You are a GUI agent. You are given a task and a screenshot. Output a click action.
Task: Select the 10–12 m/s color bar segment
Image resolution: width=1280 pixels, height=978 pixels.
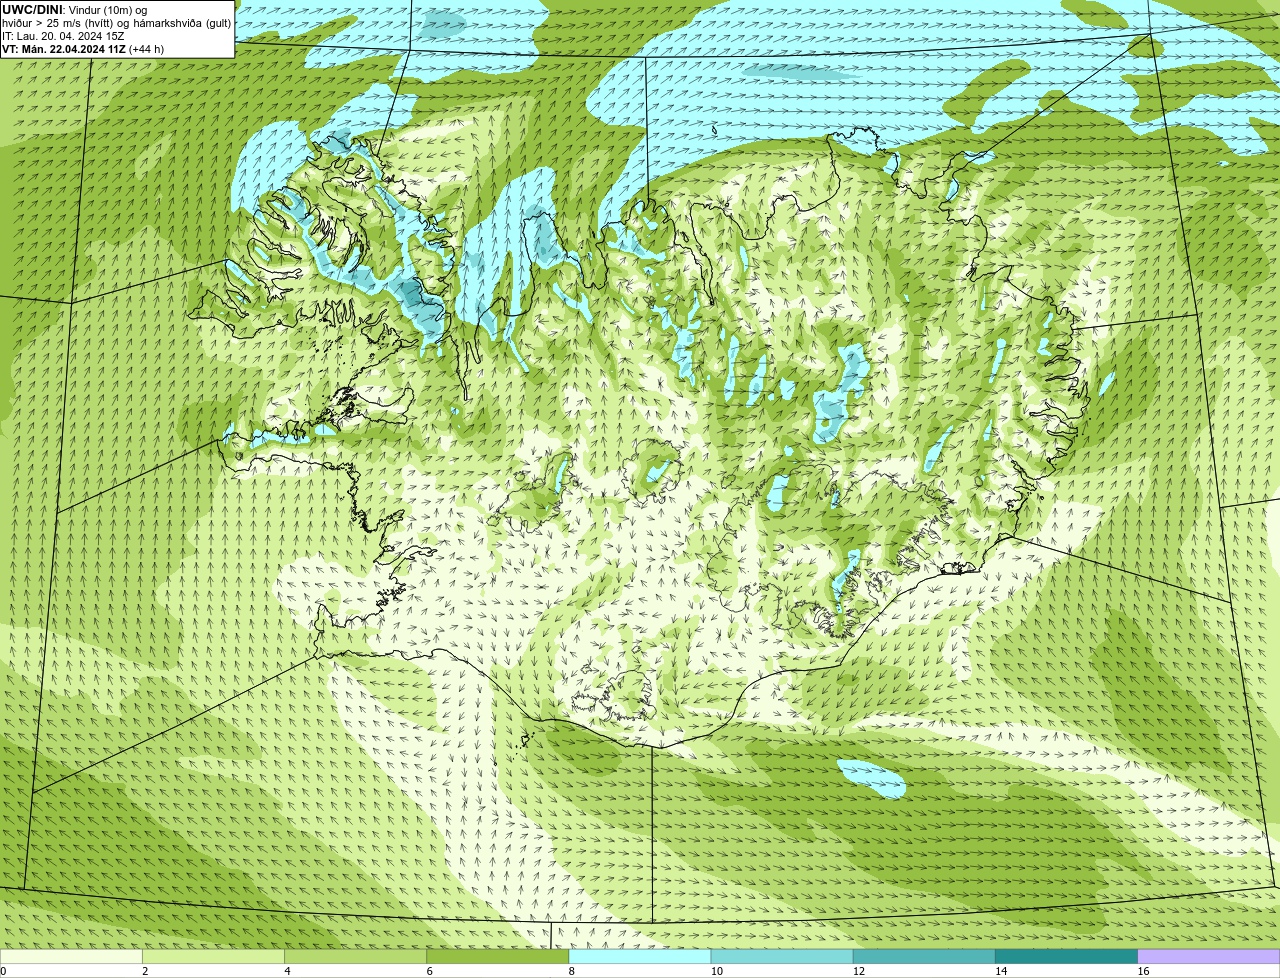(x=782, y=956)
